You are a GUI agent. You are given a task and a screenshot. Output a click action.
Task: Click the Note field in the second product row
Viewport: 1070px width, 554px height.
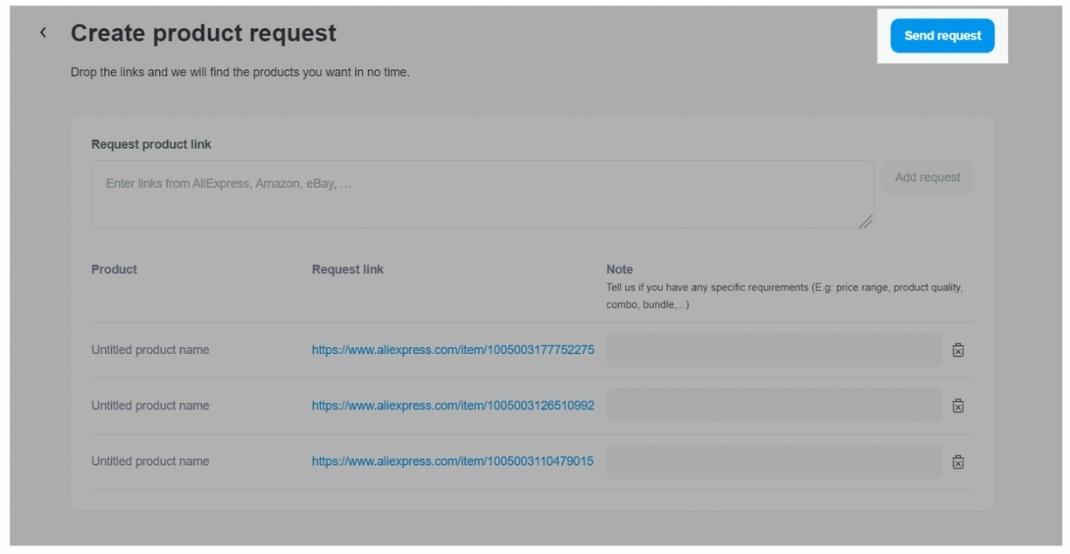(773, 406)
